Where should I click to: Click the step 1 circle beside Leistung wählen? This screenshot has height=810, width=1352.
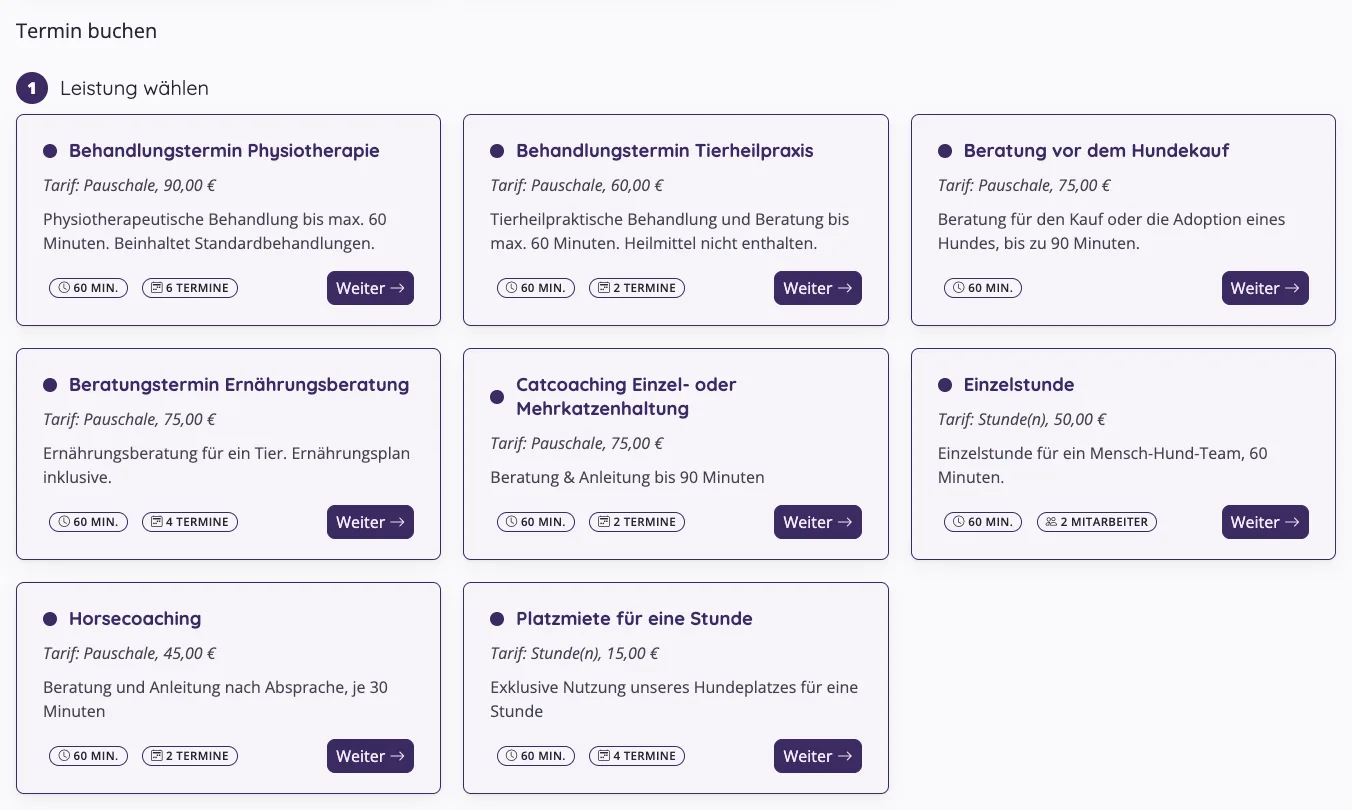click(32, 88)
